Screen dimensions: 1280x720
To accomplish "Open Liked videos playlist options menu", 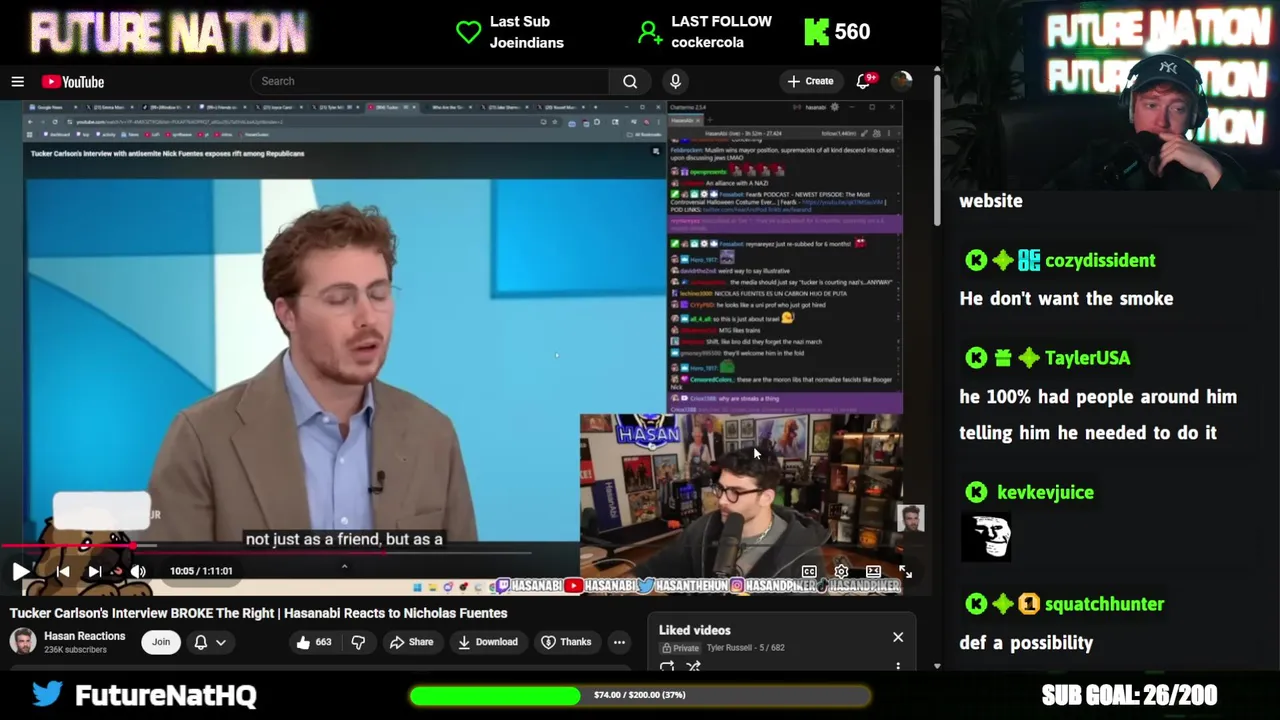I will tap(898, 666).
